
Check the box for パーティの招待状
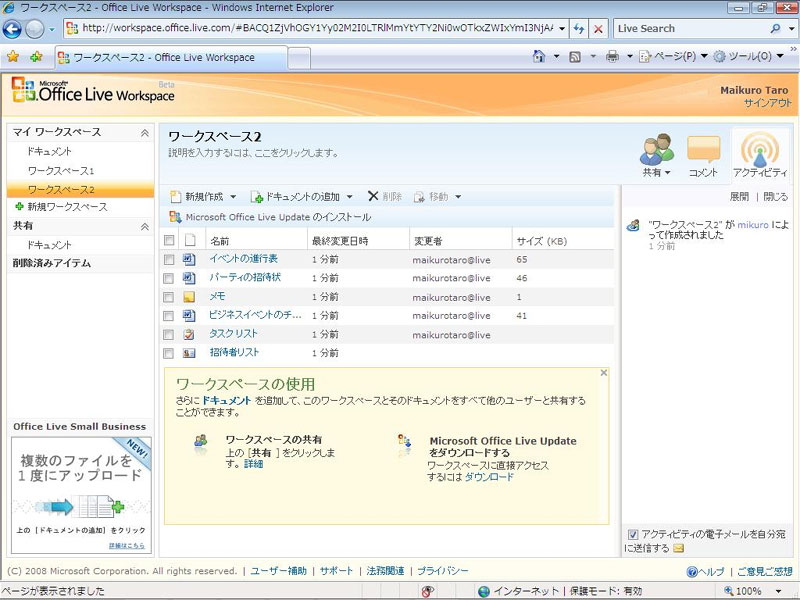(x=168, y=279)
